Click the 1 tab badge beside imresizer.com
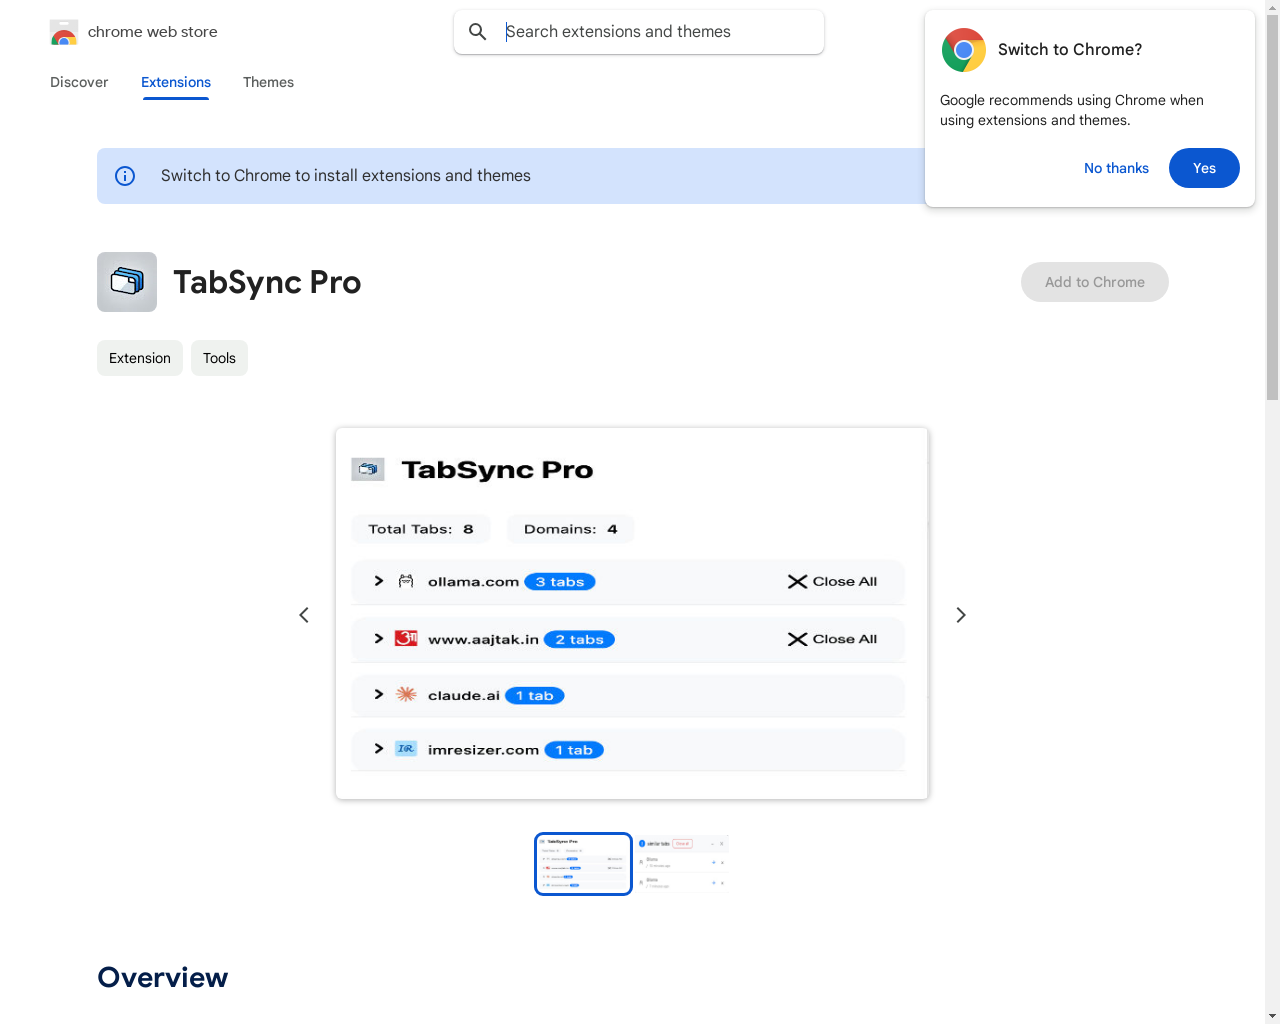 coord(574,750)
